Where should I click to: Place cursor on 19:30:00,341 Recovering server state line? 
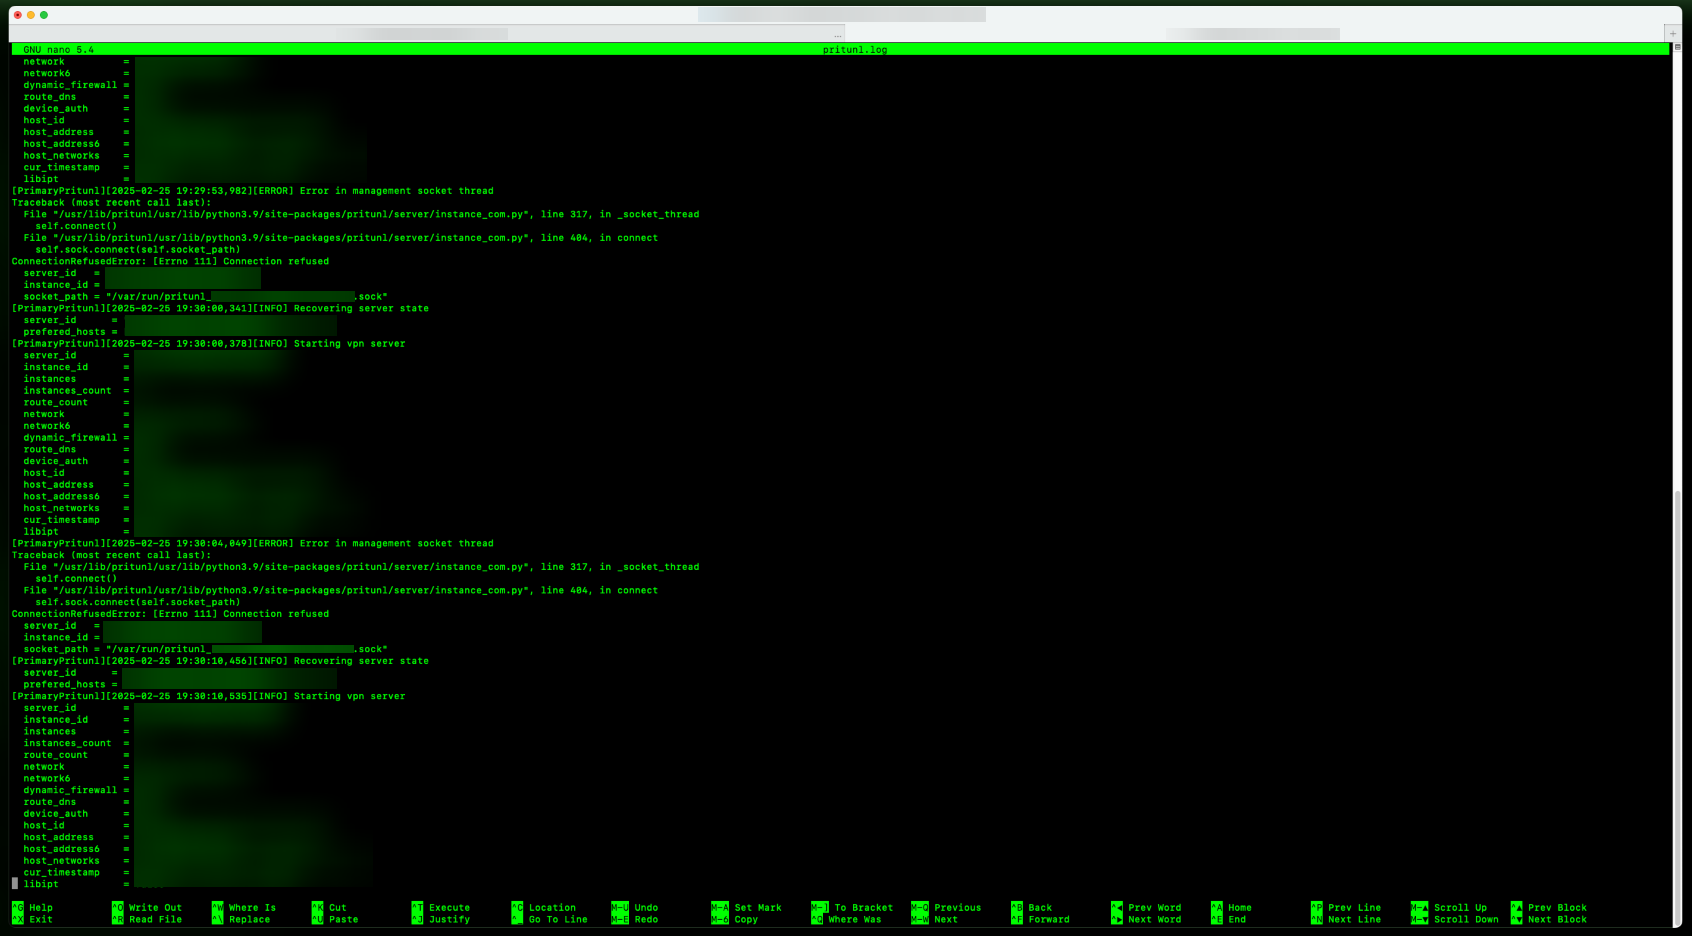[220, 308]
